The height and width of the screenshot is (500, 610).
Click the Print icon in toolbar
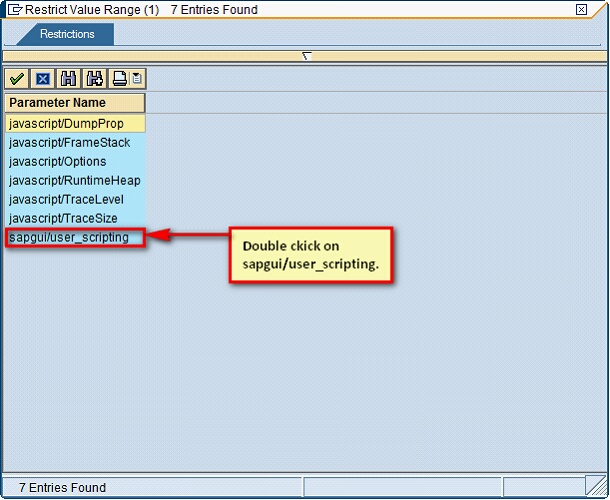coord(120,78)
